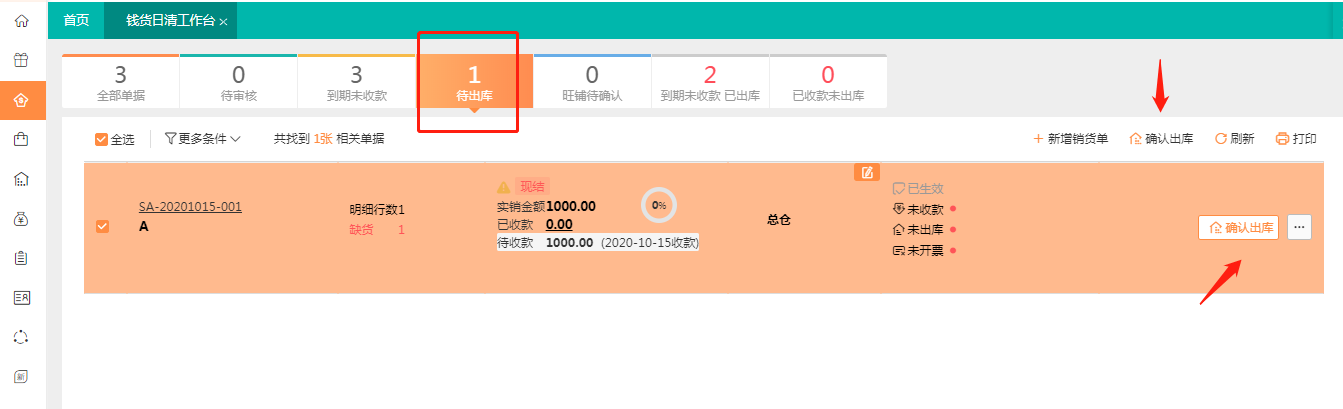Open the money bag sidebar icon

click(22, 218)
